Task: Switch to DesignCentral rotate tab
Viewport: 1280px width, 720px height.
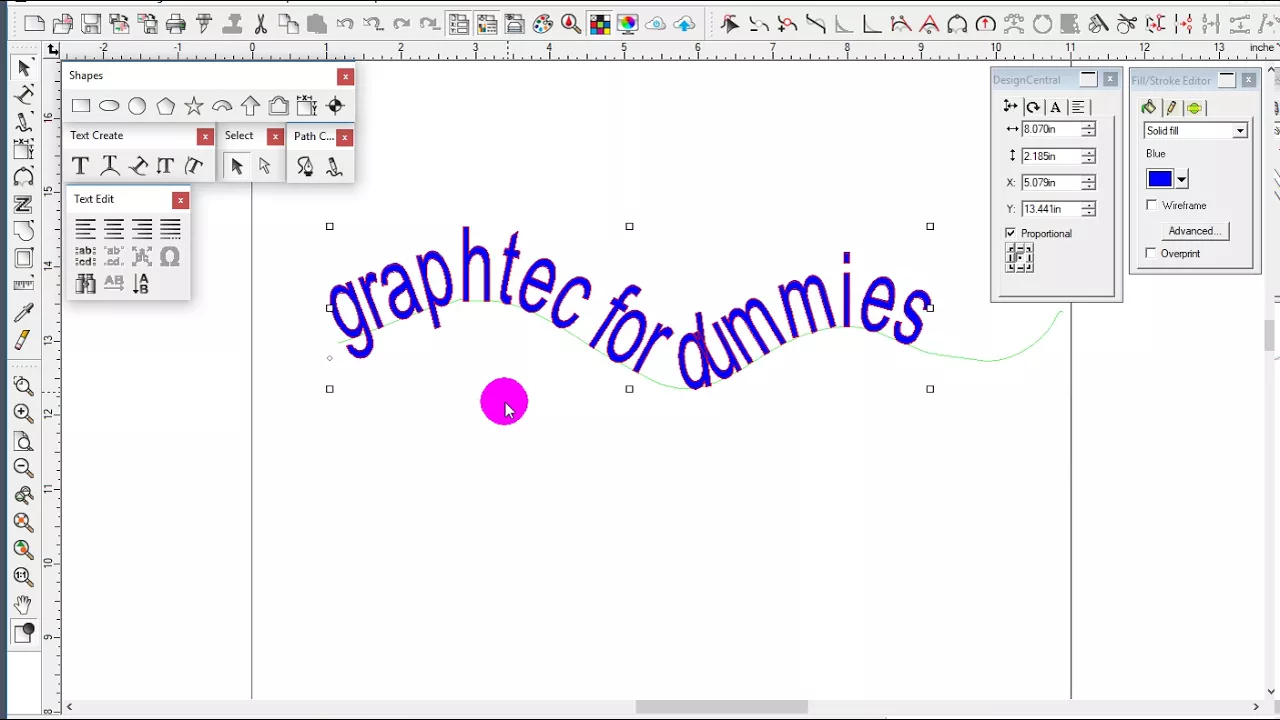Action: click(x=1033, y=107)
